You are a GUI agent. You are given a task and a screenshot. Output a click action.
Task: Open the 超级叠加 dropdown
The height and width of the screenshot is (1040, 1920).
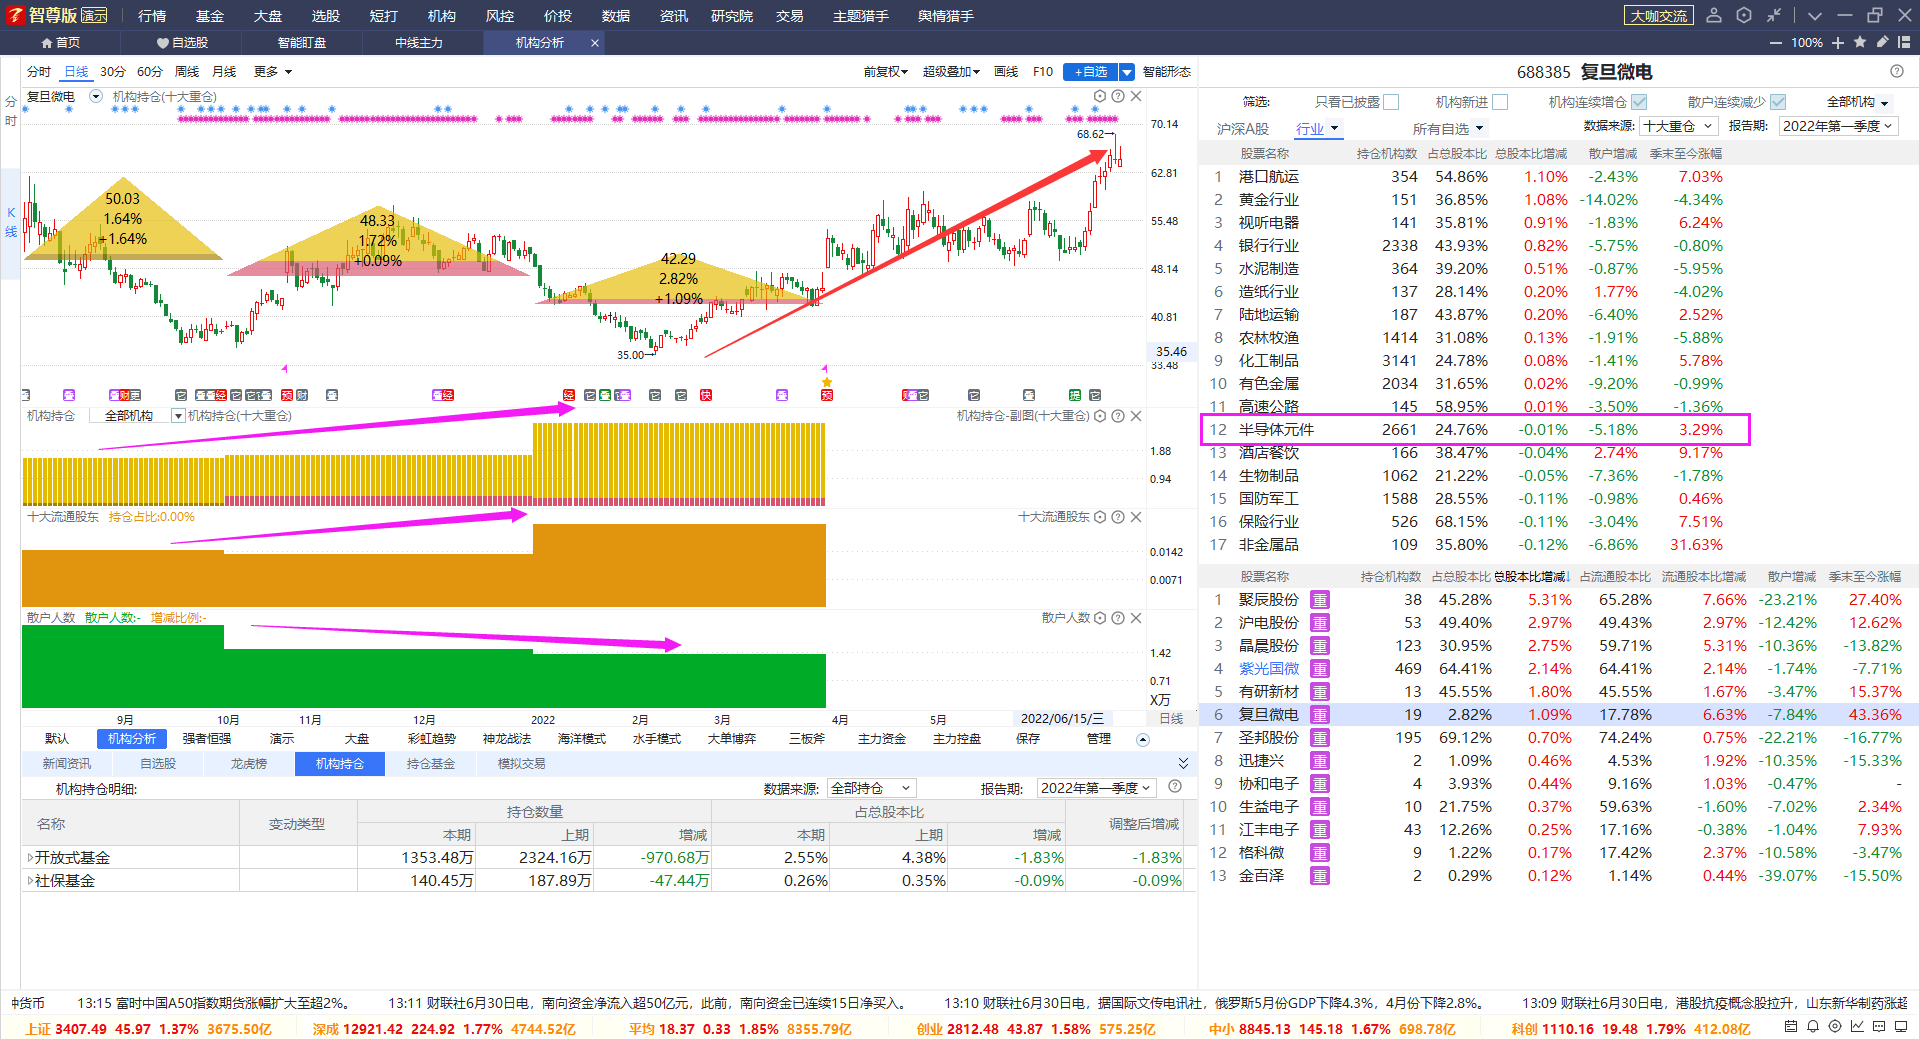(x=950, y=72)
